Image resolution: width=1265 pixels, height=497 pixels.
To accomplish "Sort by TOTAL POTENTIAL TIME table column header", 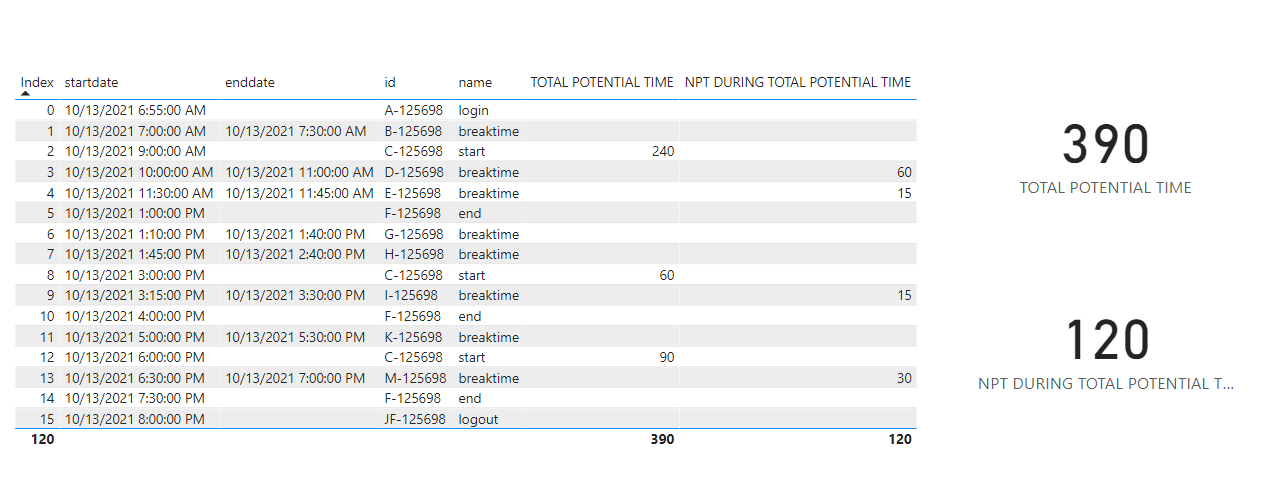I will [x=602, y=82].
